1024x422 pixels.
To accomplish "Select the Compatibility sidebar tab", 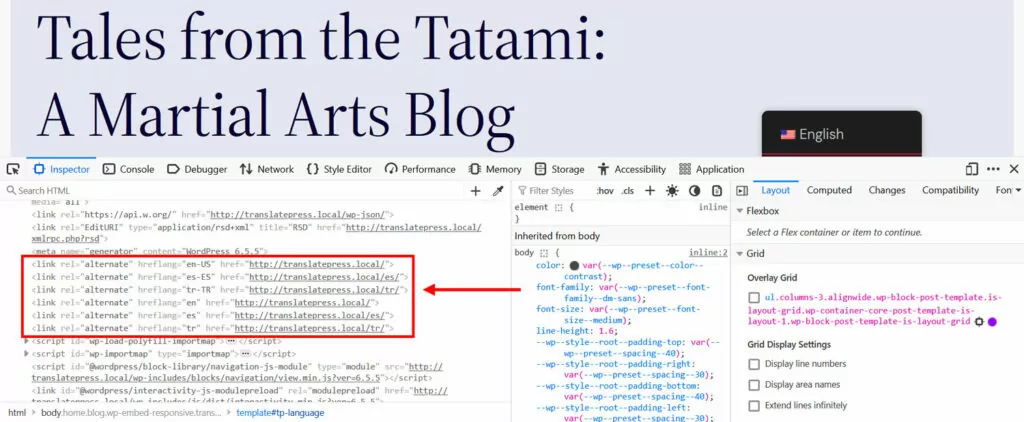I will (950, 190).
